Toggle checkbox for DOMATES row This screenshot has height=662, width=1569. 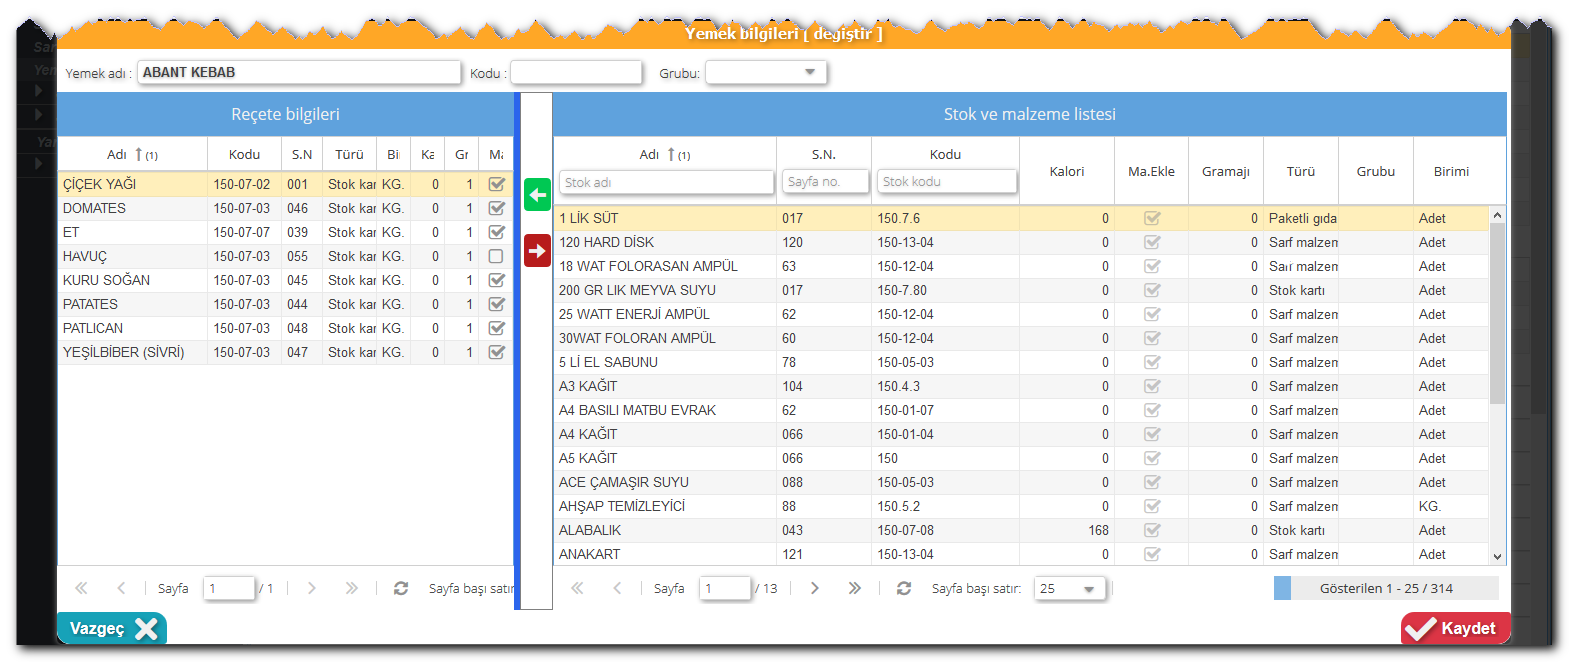pyautogui.click(x=496, y=208)
